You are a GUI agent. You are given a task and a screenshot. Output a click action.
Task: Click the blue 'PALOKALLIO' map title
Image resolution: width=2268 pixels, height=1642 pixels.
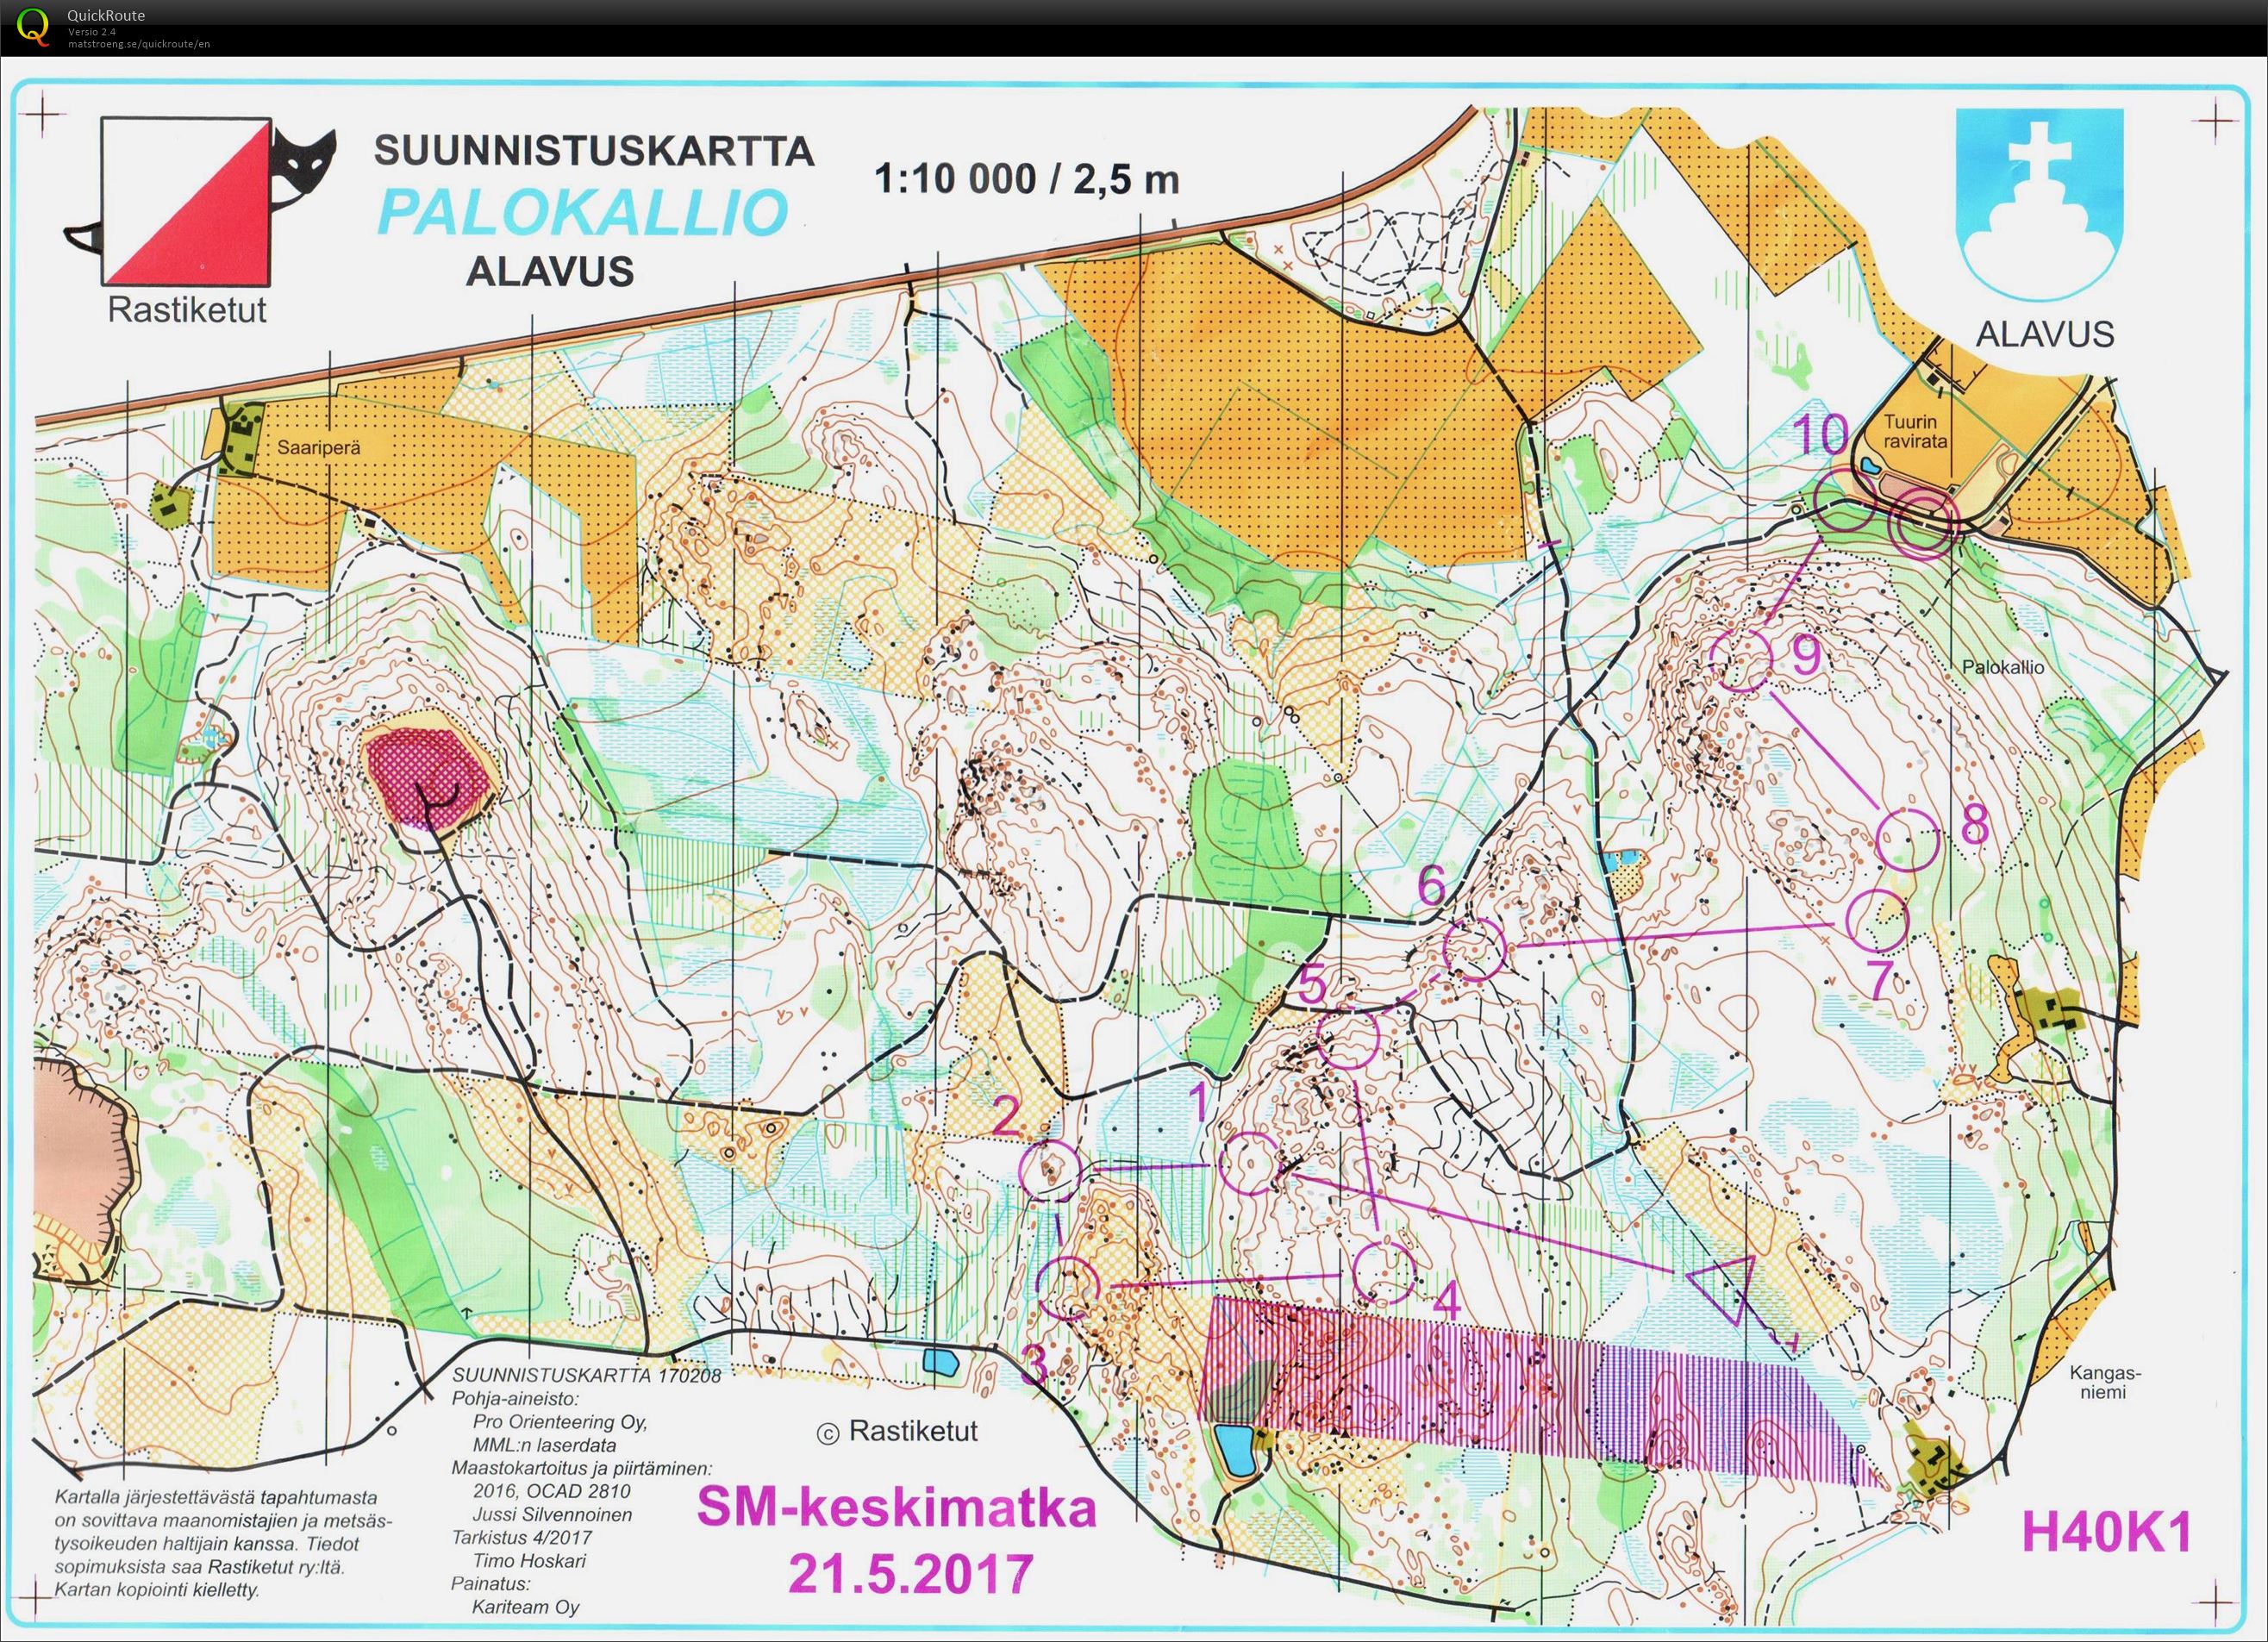click(x=583, y=211)
